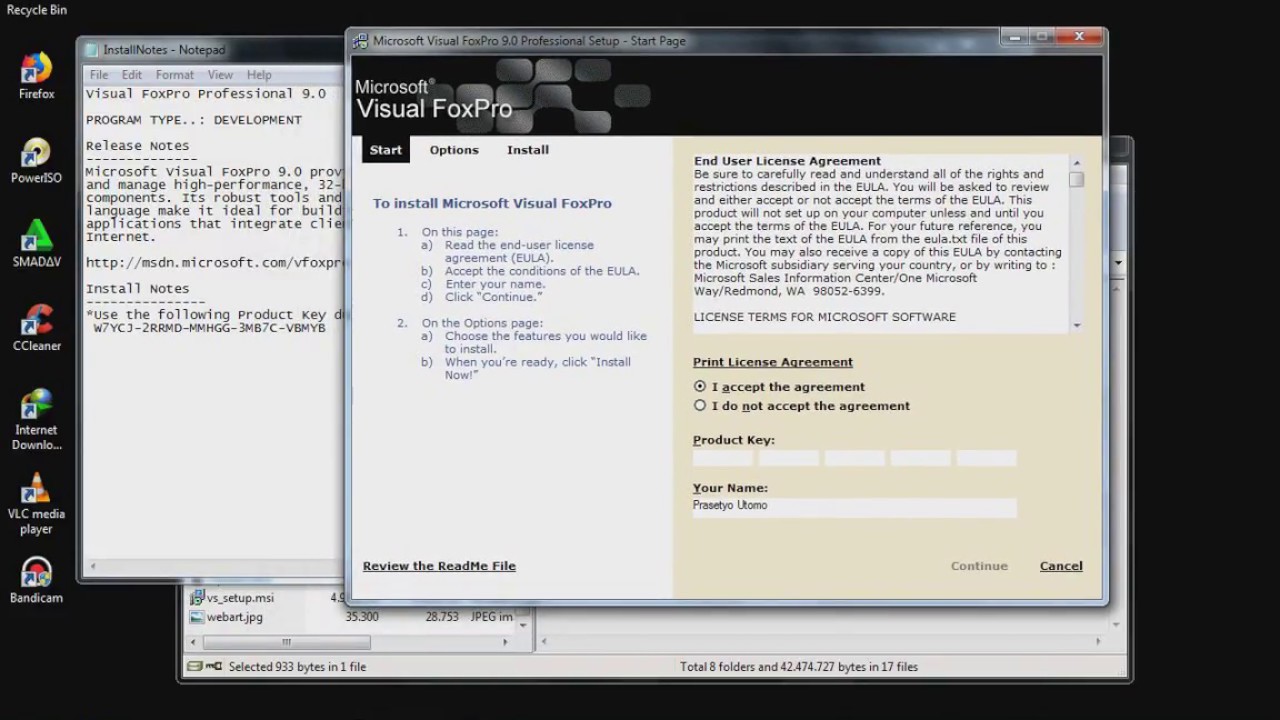Close the FoxPro Setup window
This screenshot has height=720, width=1280.
pyautogui.click(x=1079, y=37)
